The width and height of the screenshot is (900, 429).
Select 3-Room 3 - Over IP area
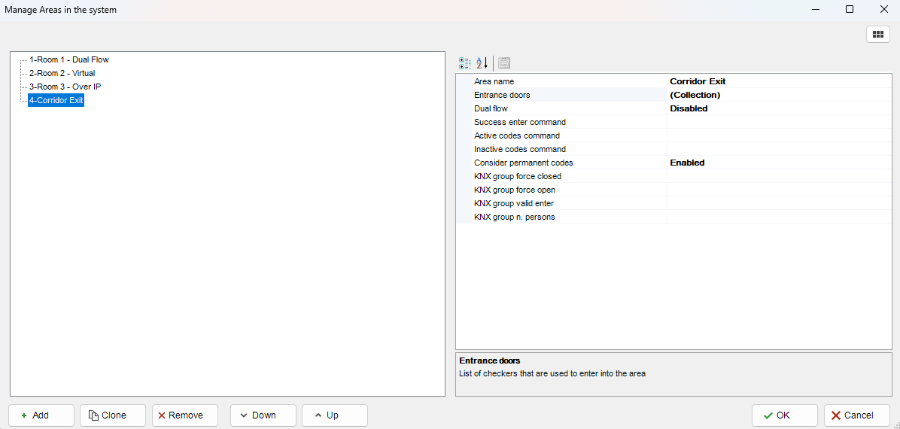click(x=65, y=87)
